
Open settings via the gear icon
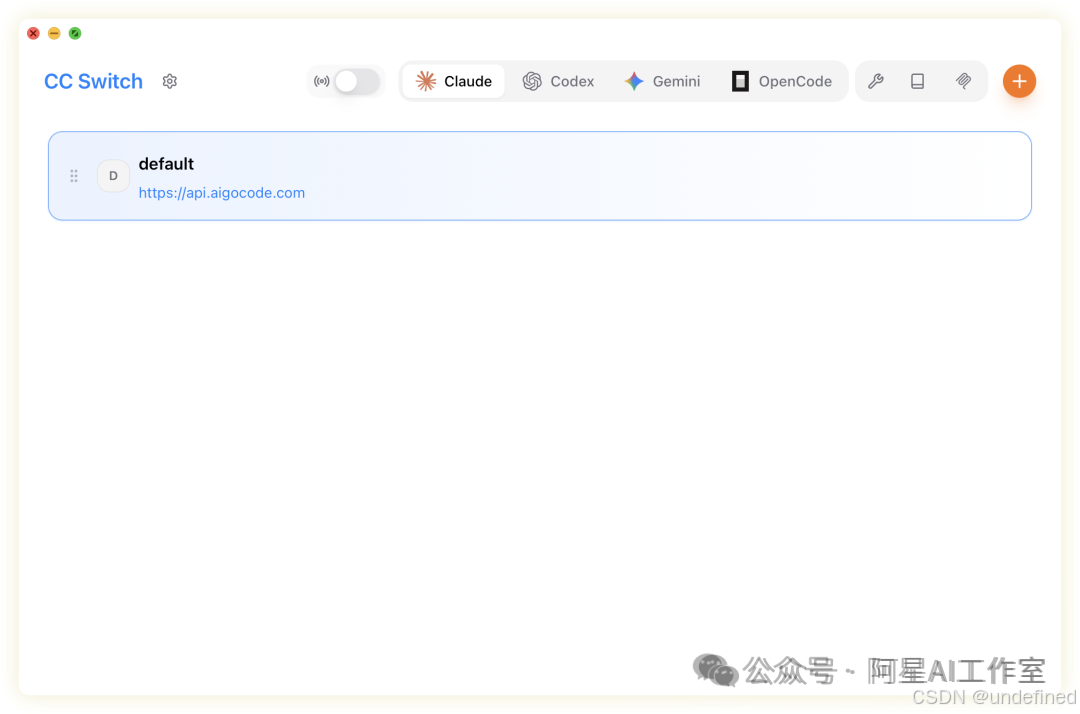[169, 81]
